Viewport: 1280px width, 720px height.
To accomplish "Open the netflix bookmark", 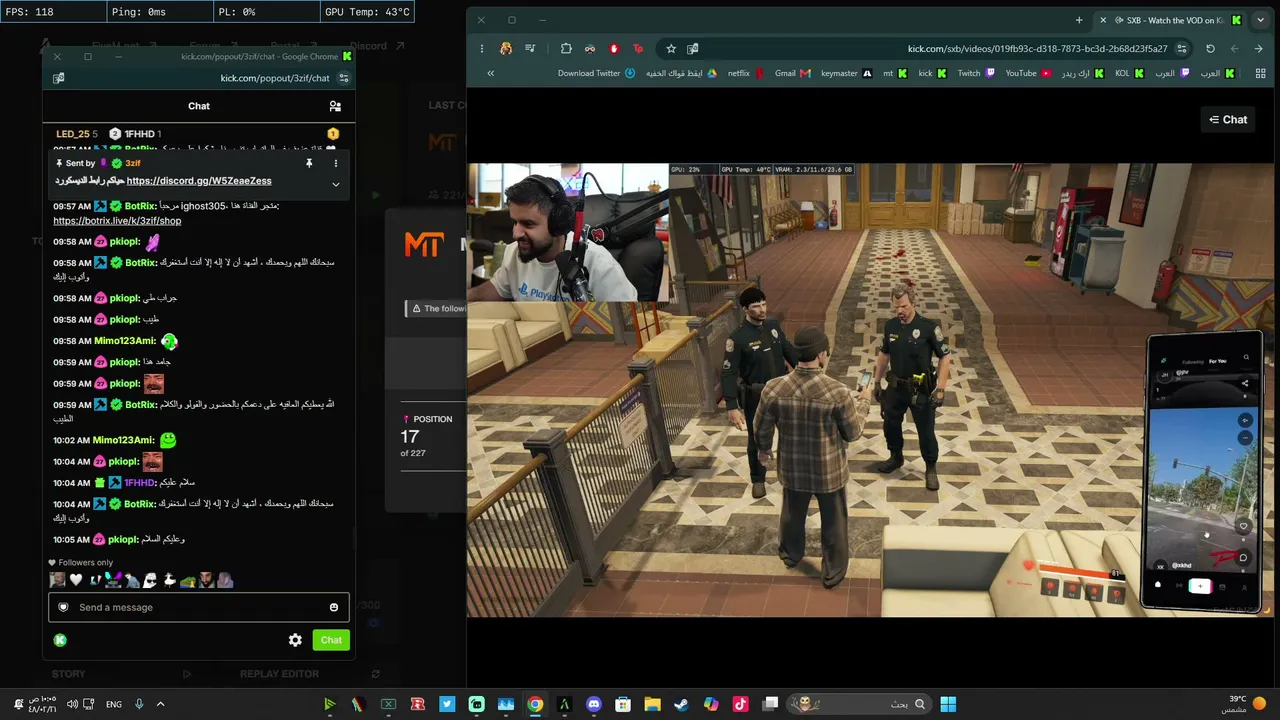I will 746,73.
